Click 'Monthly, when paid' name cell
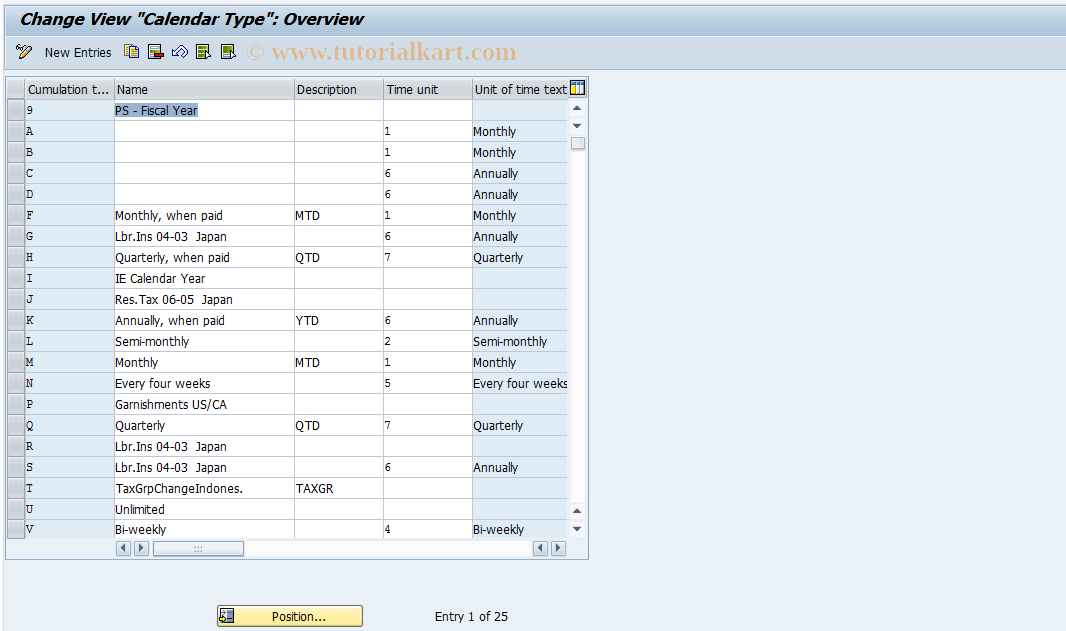This screenshot has height=631, width=1066. 204,216
